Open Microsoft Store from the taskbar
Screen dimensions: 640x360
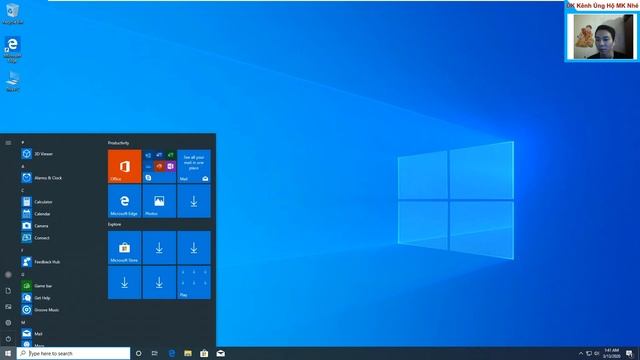[x=204, y=353]
